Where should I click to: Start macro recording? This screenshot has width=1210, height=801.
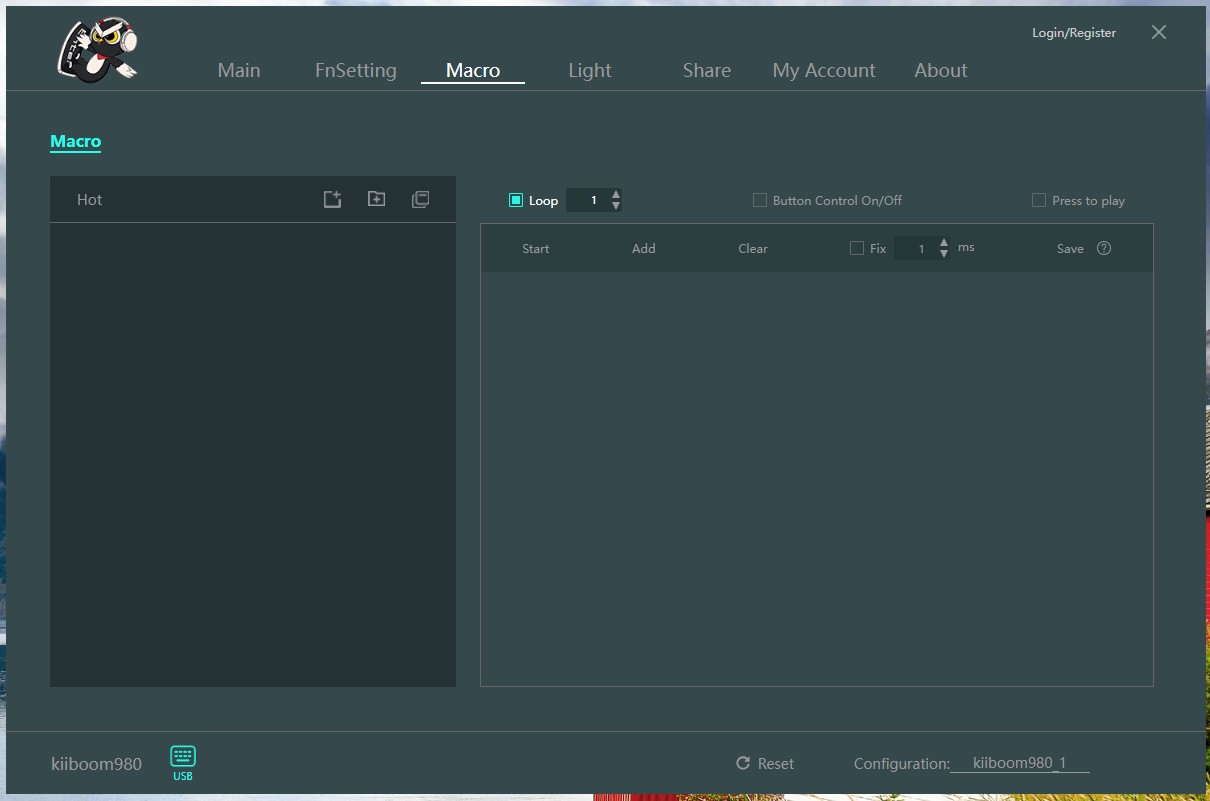pyautogui.click(x=536, y=248)
